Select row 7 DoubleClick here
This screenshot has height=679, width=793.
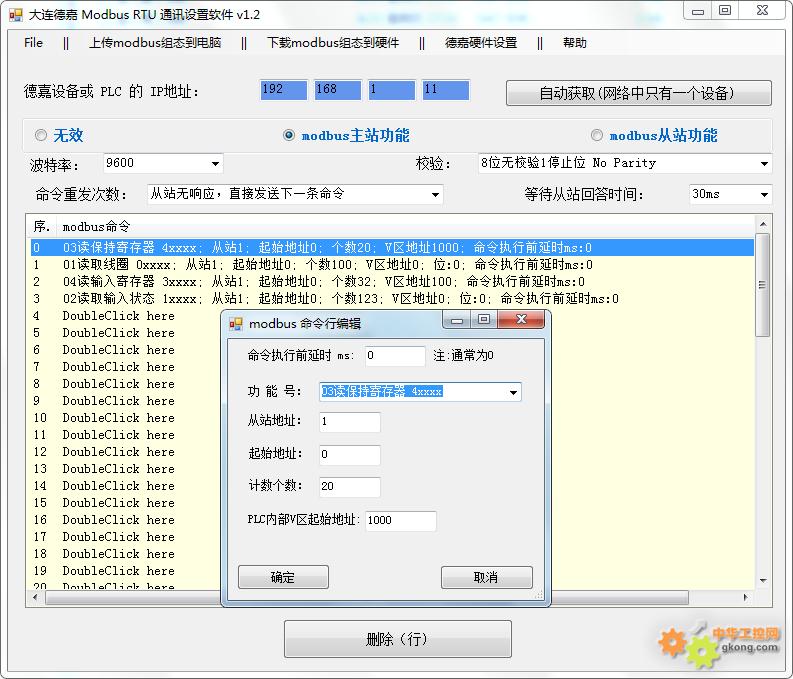(118, 367)
